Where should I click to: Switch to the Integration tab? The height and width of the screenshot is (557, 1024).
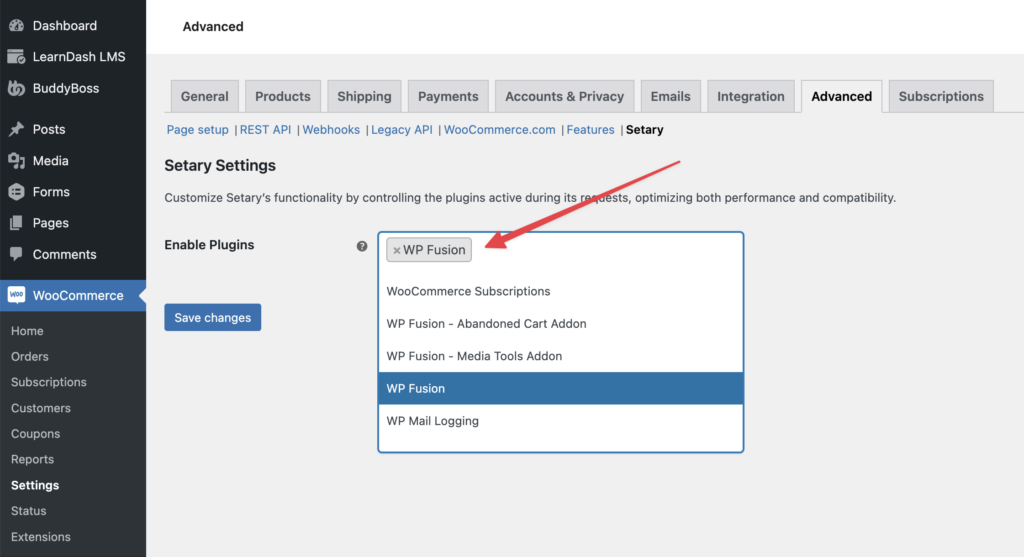(x=751, y=96)
